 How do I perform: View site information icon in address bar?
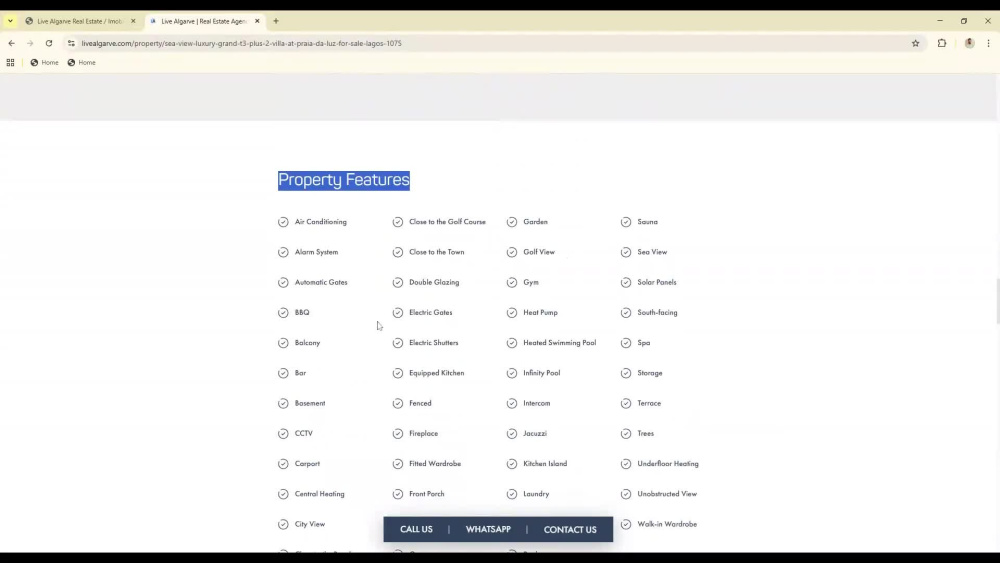coord(71,43)
